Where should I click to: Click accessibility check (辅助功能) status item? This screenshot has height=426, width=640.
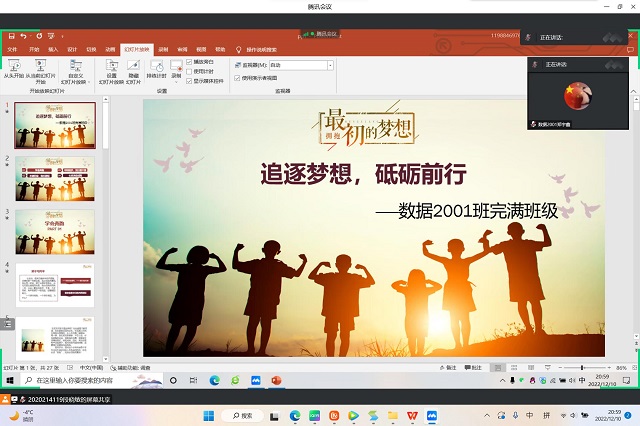point(131,368)
